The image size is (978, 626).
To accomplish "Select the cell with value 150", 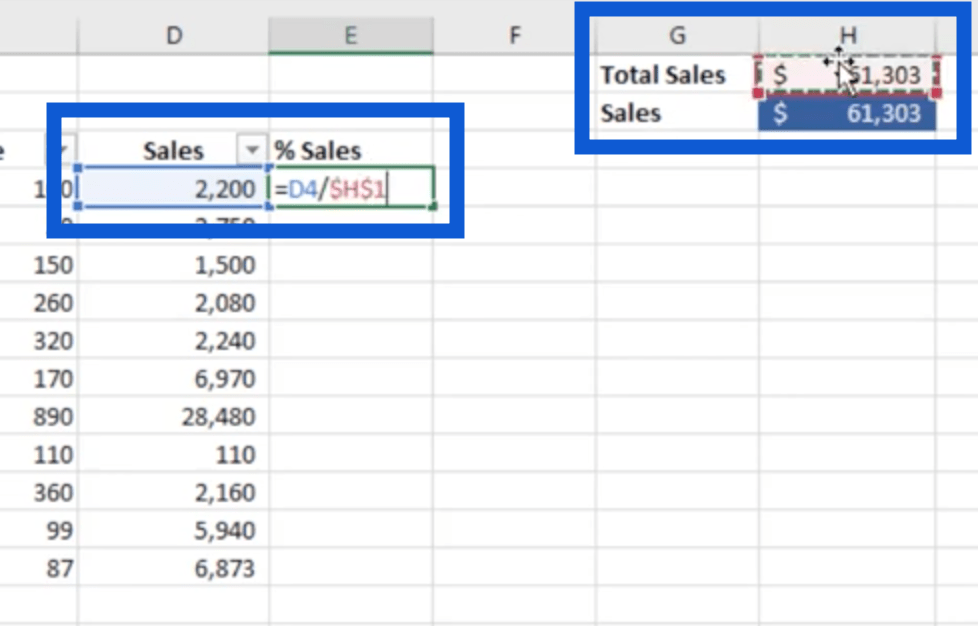I will coord(39,264).
